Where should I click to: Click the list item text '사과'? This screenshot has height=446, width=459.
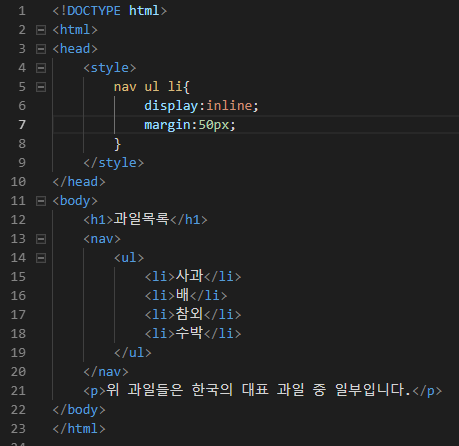click(x=189, y=276)
